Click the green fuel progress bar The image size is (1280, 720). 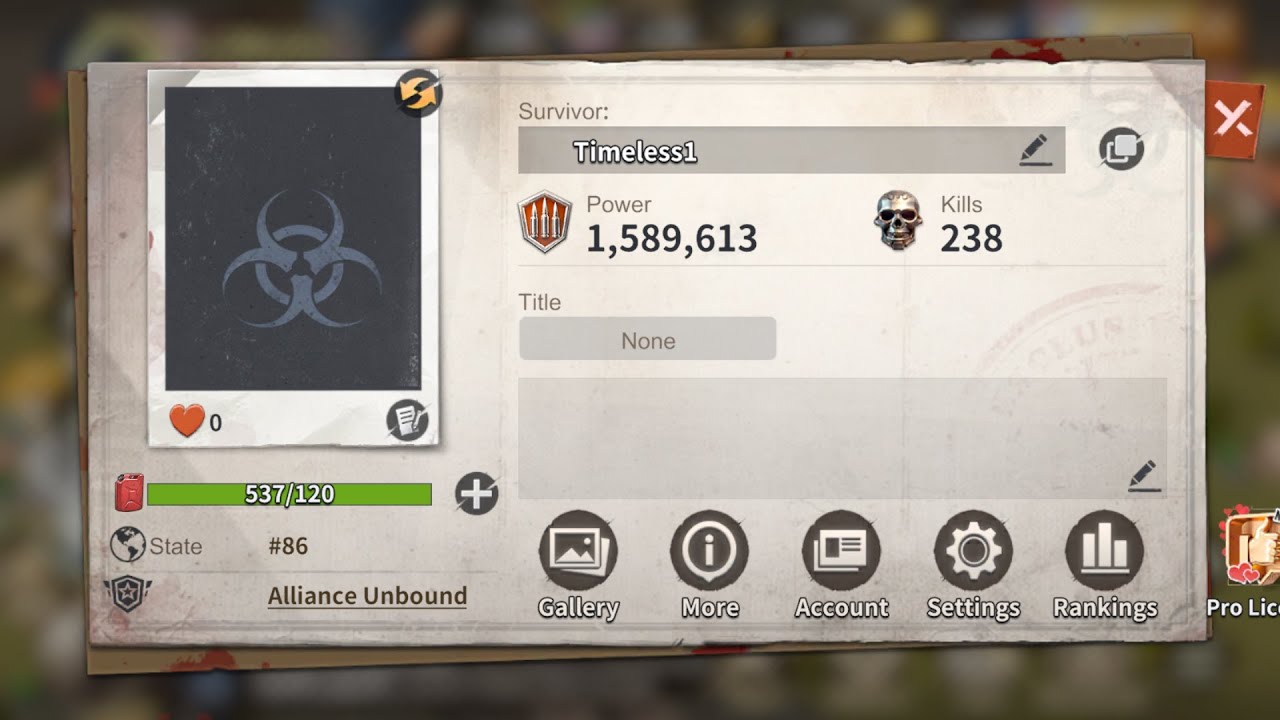point(289,494)
